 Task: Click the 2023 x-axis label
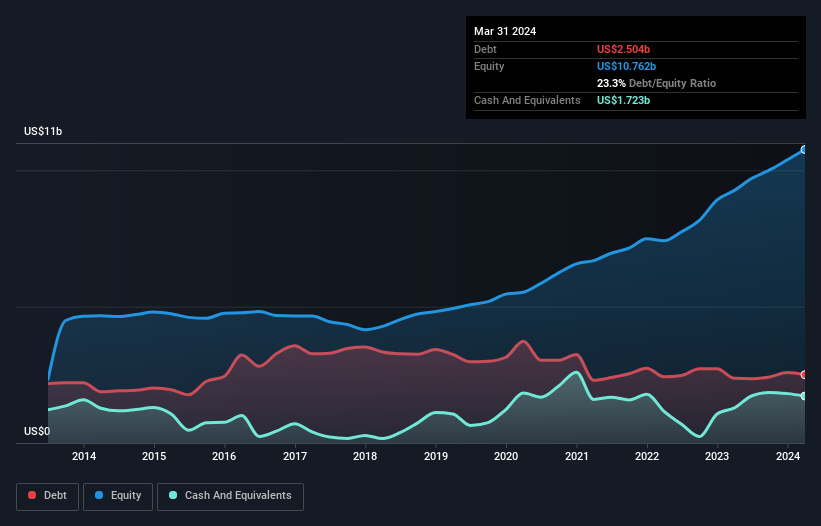click(717, 456)
